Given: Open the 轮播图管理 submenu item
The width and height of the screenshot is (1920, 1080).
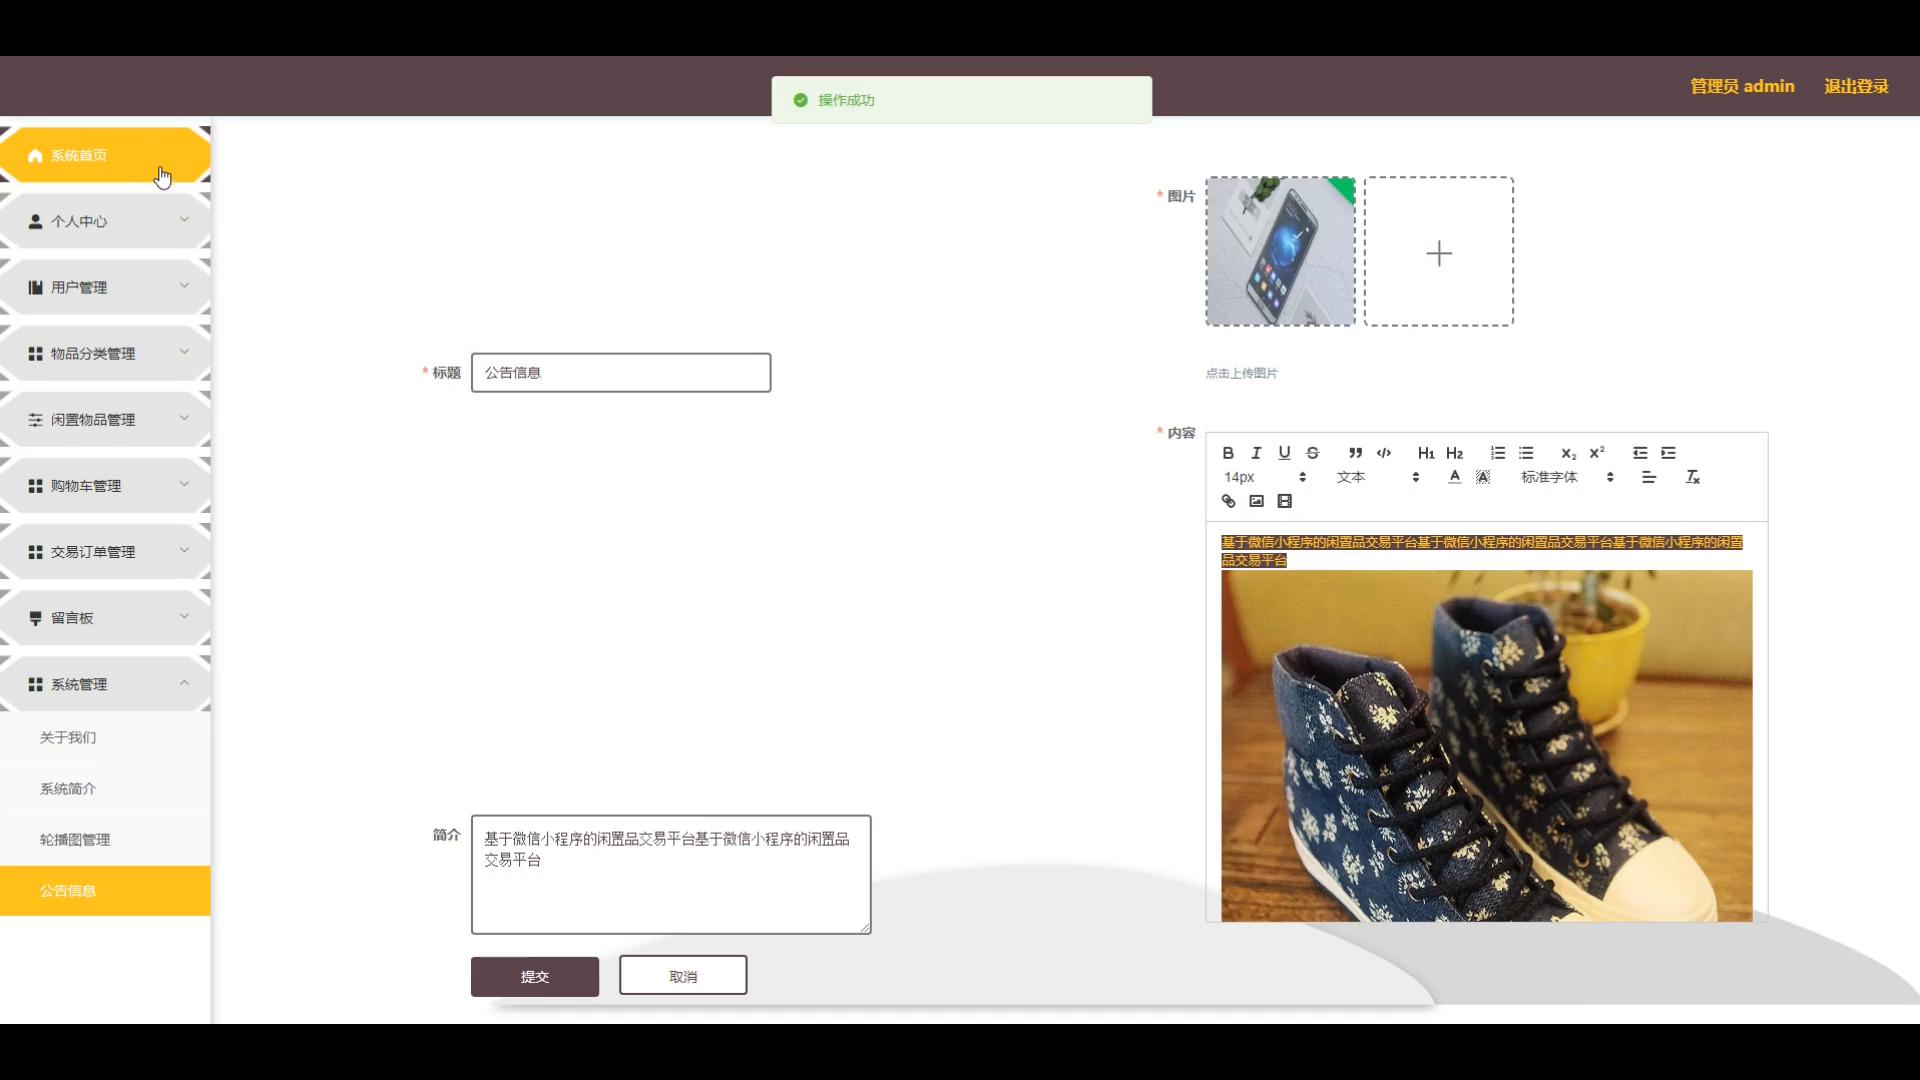Looking at the screenshot, I should [105, 839].
